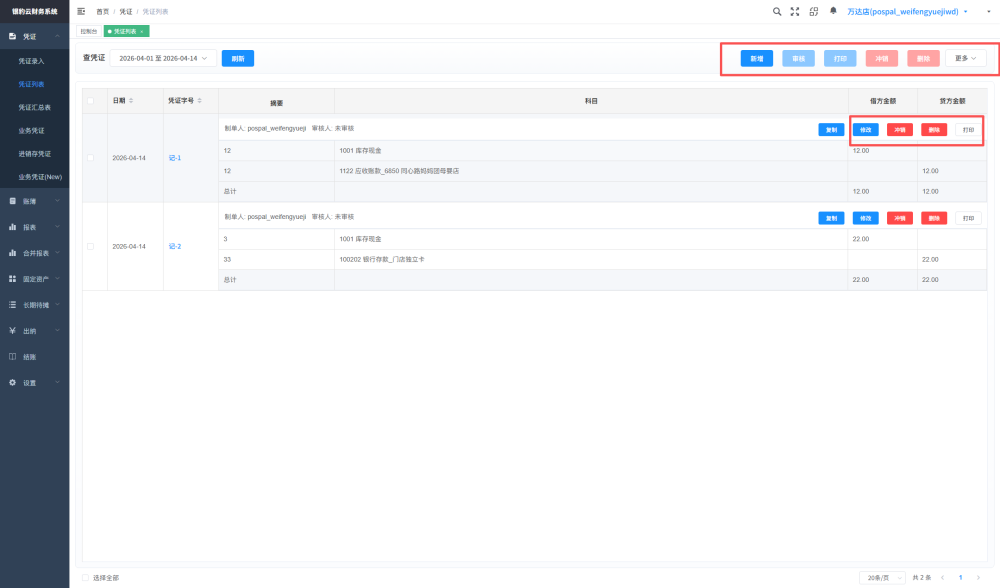This screenshot has height=588, width=1000.
Task: Open the 固定资产 grid icon menu
Action: (12, 279)
